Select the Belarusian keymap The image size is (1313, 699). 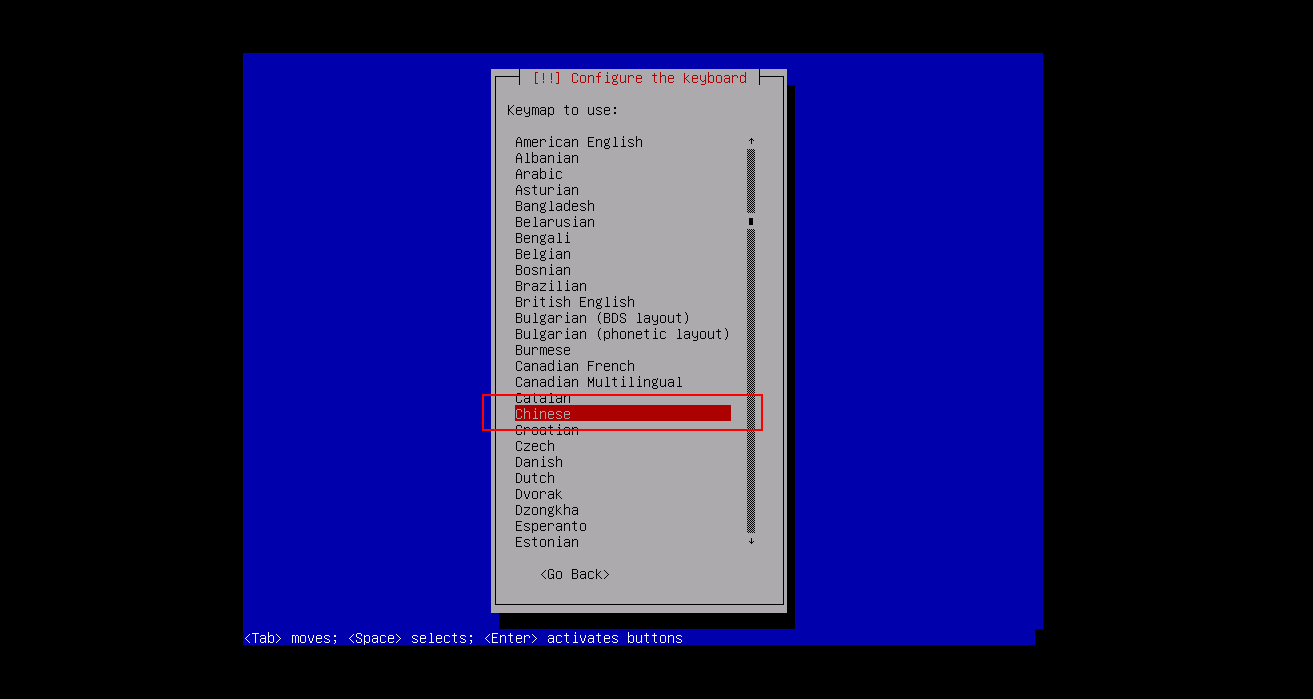pos(555,222)
